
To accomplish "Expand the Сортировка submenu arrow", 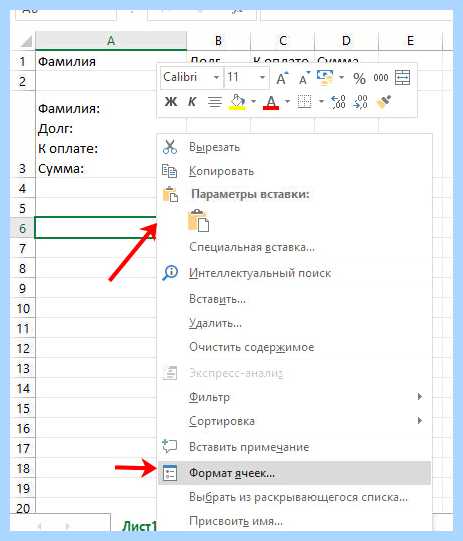I will tap(420, 420).
